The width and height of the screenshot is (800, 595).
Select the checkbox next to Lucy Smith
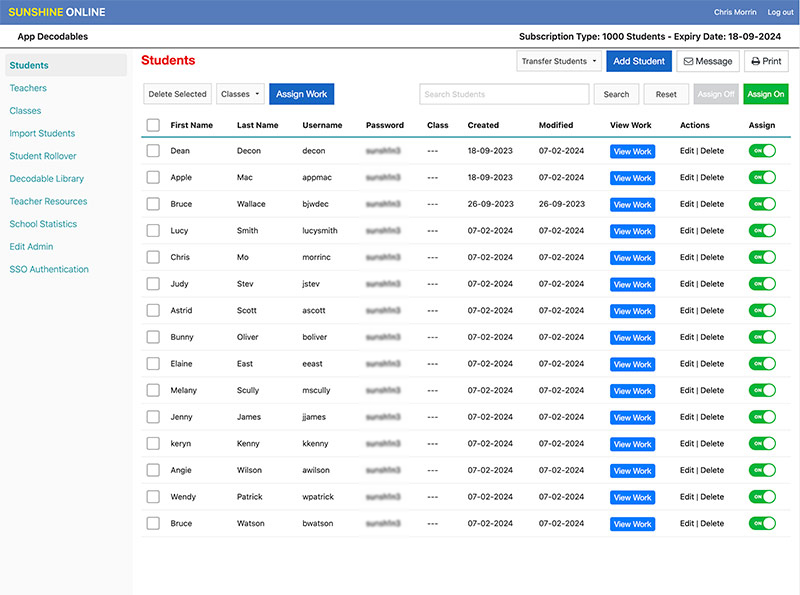pyautogui.click(x=153, y=230)
